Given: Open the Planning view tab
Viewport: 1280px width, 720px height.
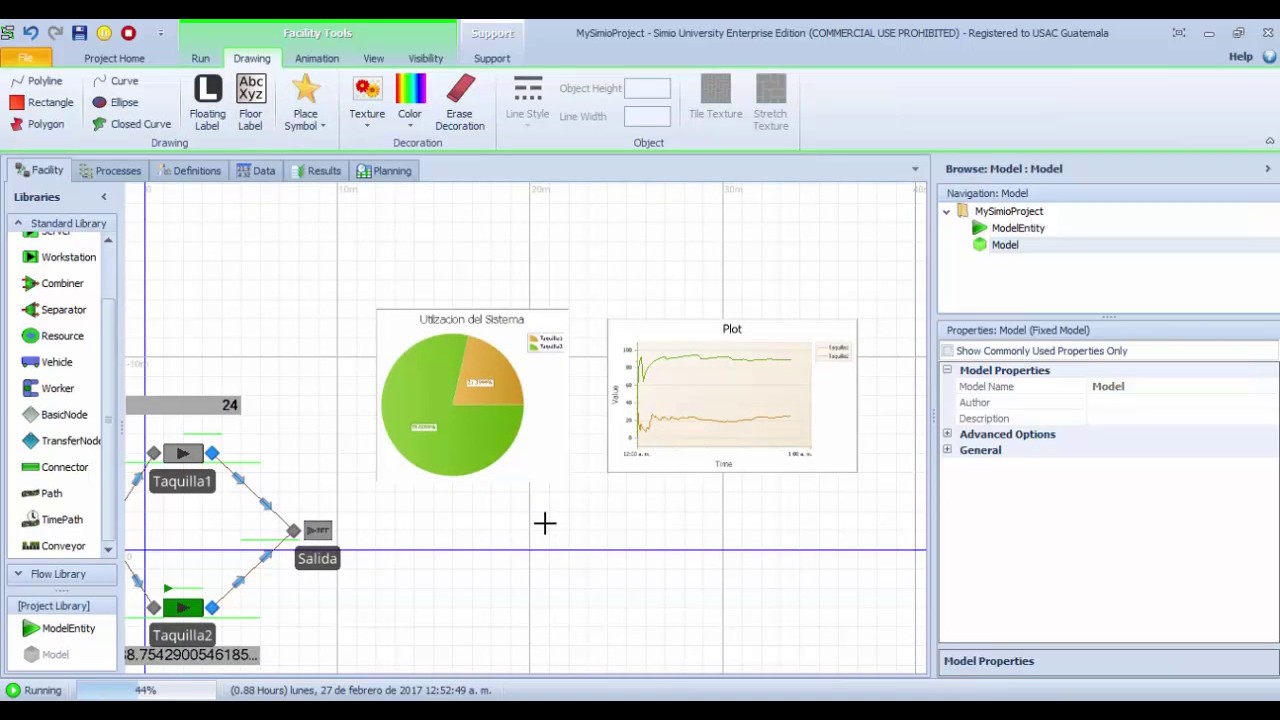Looking at the screenshot, I should pos(384,171).
